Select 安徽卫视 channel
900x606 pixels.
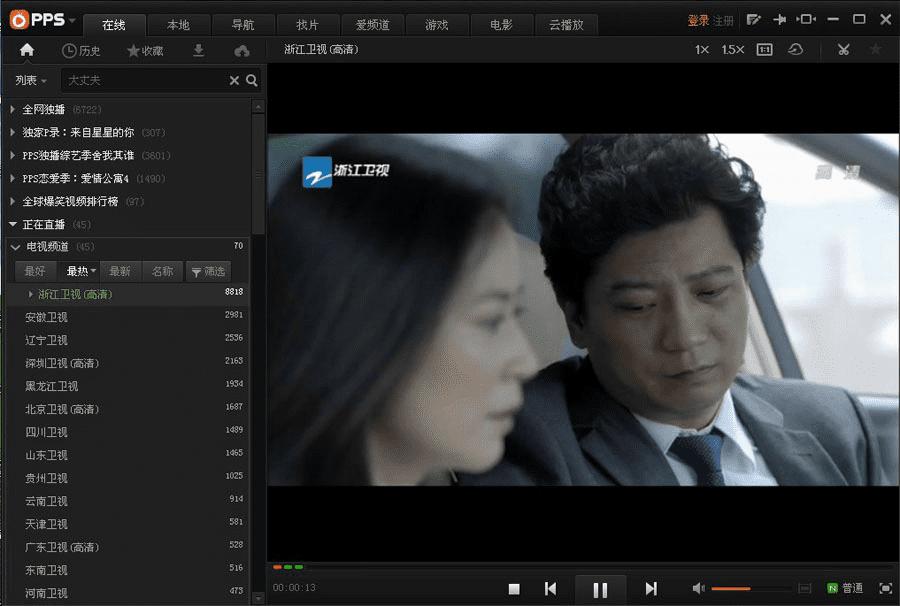click(126, 317)
